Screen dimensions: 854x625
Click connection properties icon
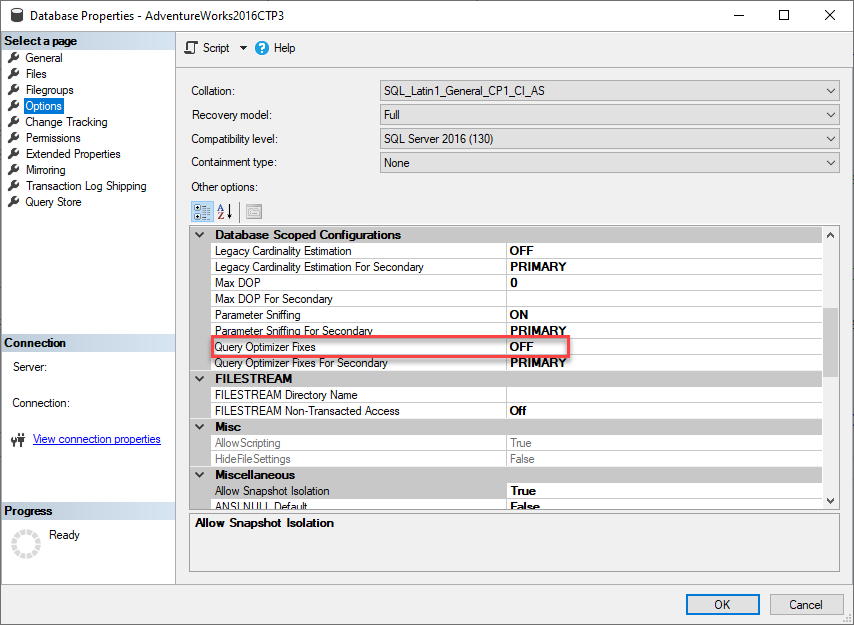(x=18, y=439)
